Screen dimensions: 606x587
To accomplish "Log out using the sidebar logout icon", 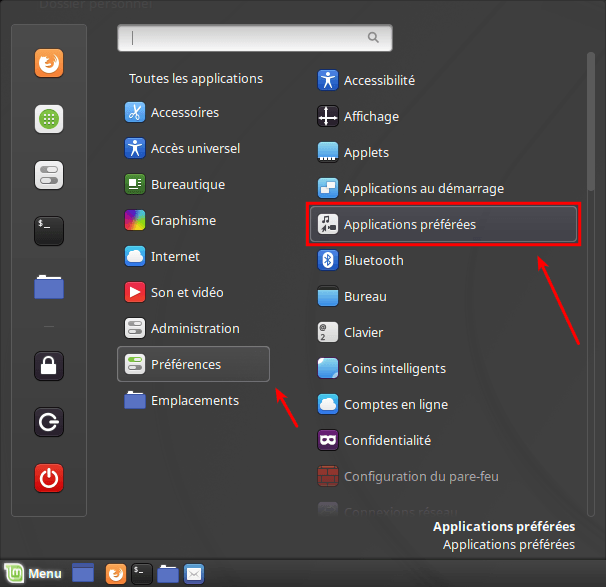I will tap(49, 422).
